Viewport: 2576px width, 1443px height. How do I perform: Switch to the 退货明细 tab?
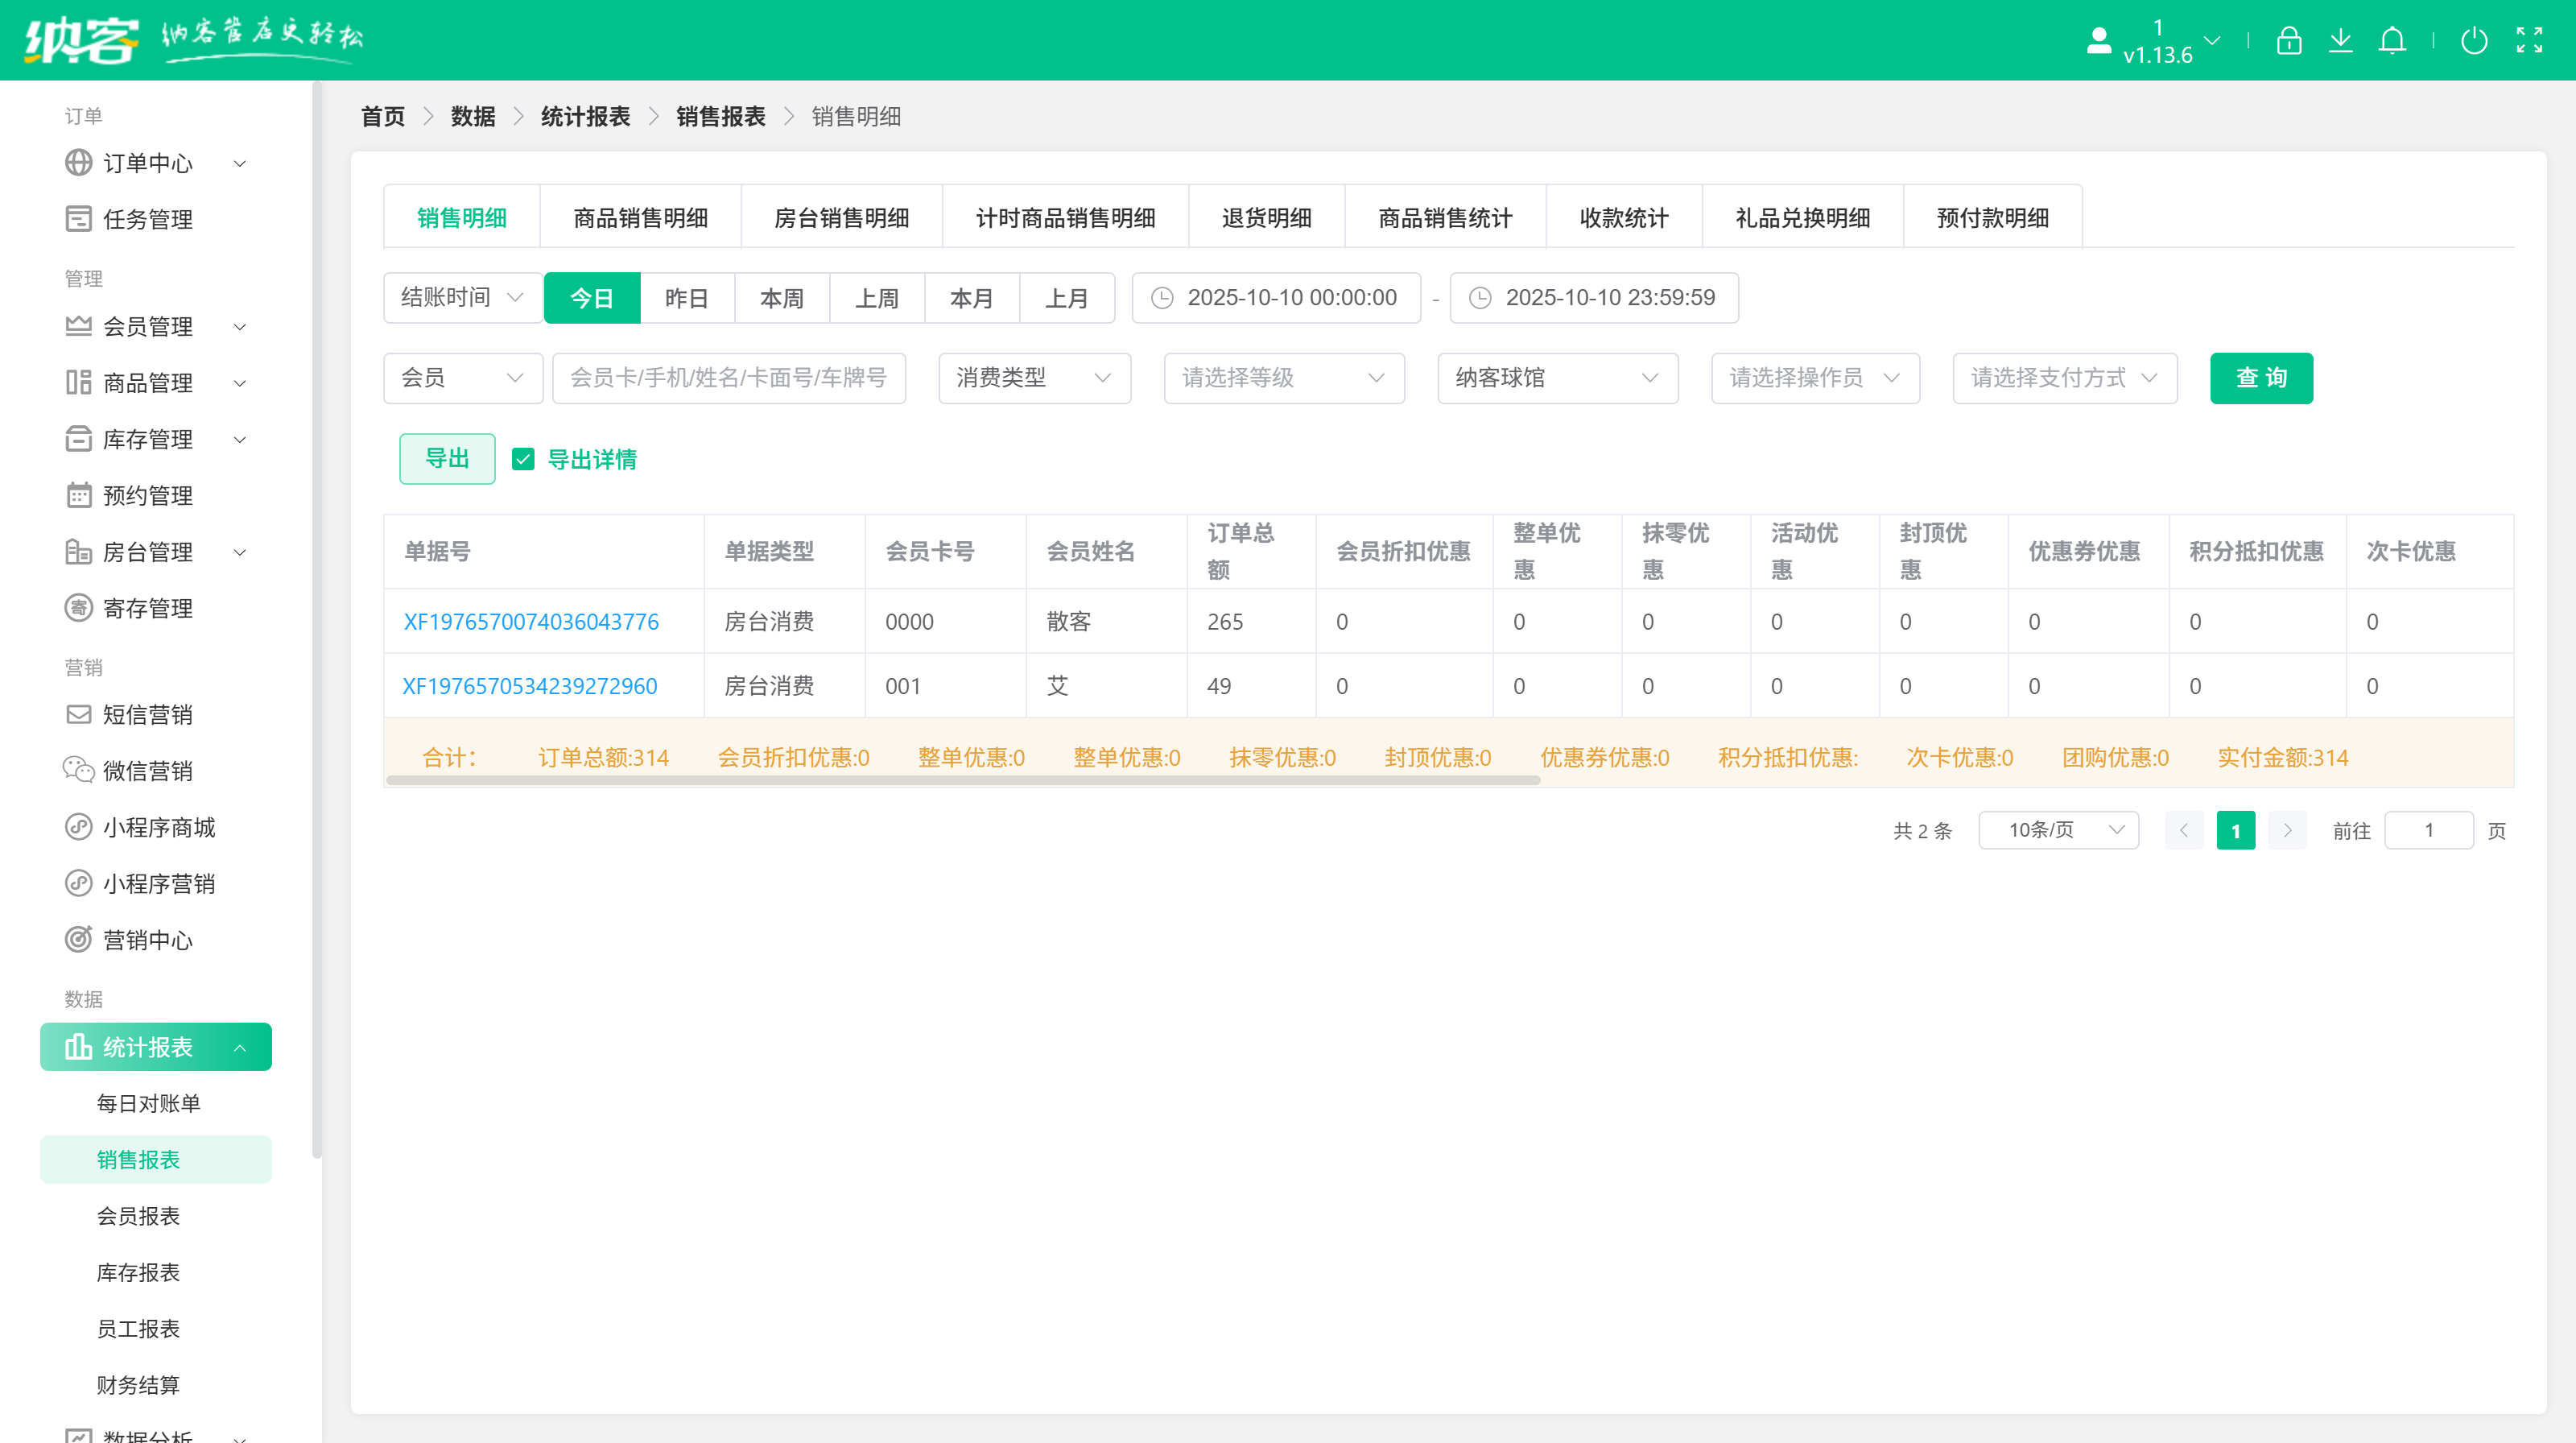tap(1266, 217)
